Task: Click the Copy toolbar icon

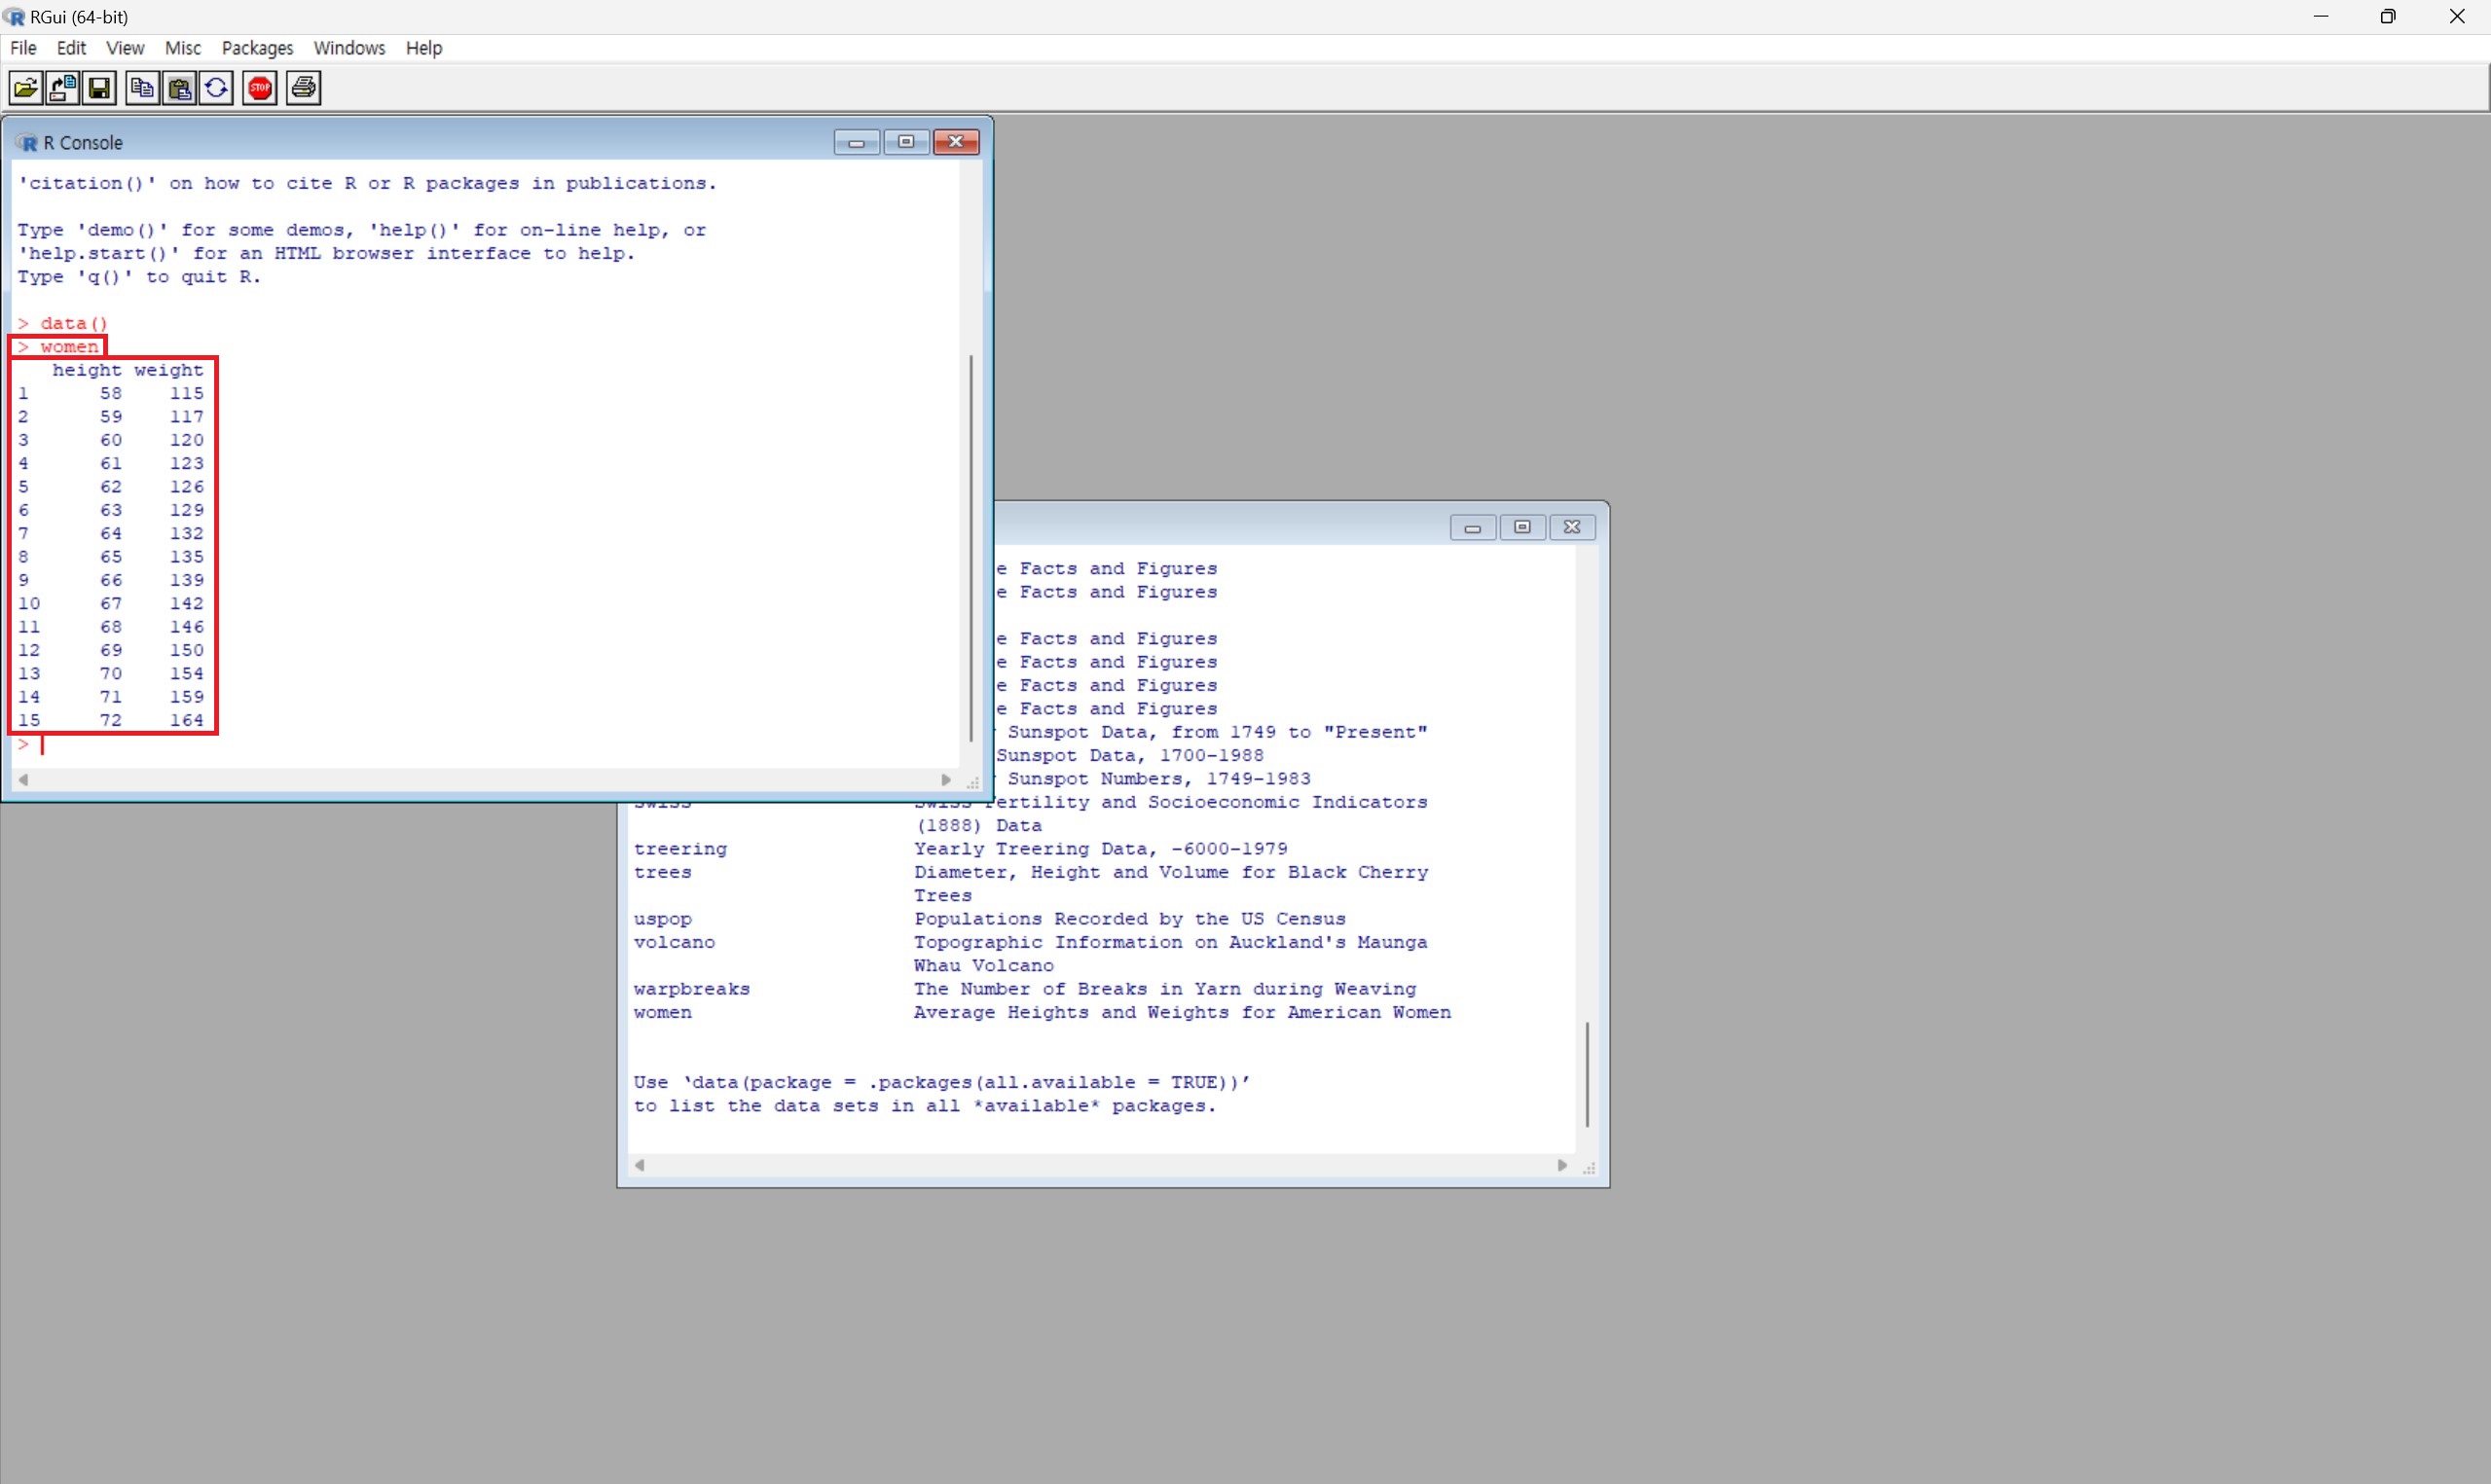Action: 142,89
